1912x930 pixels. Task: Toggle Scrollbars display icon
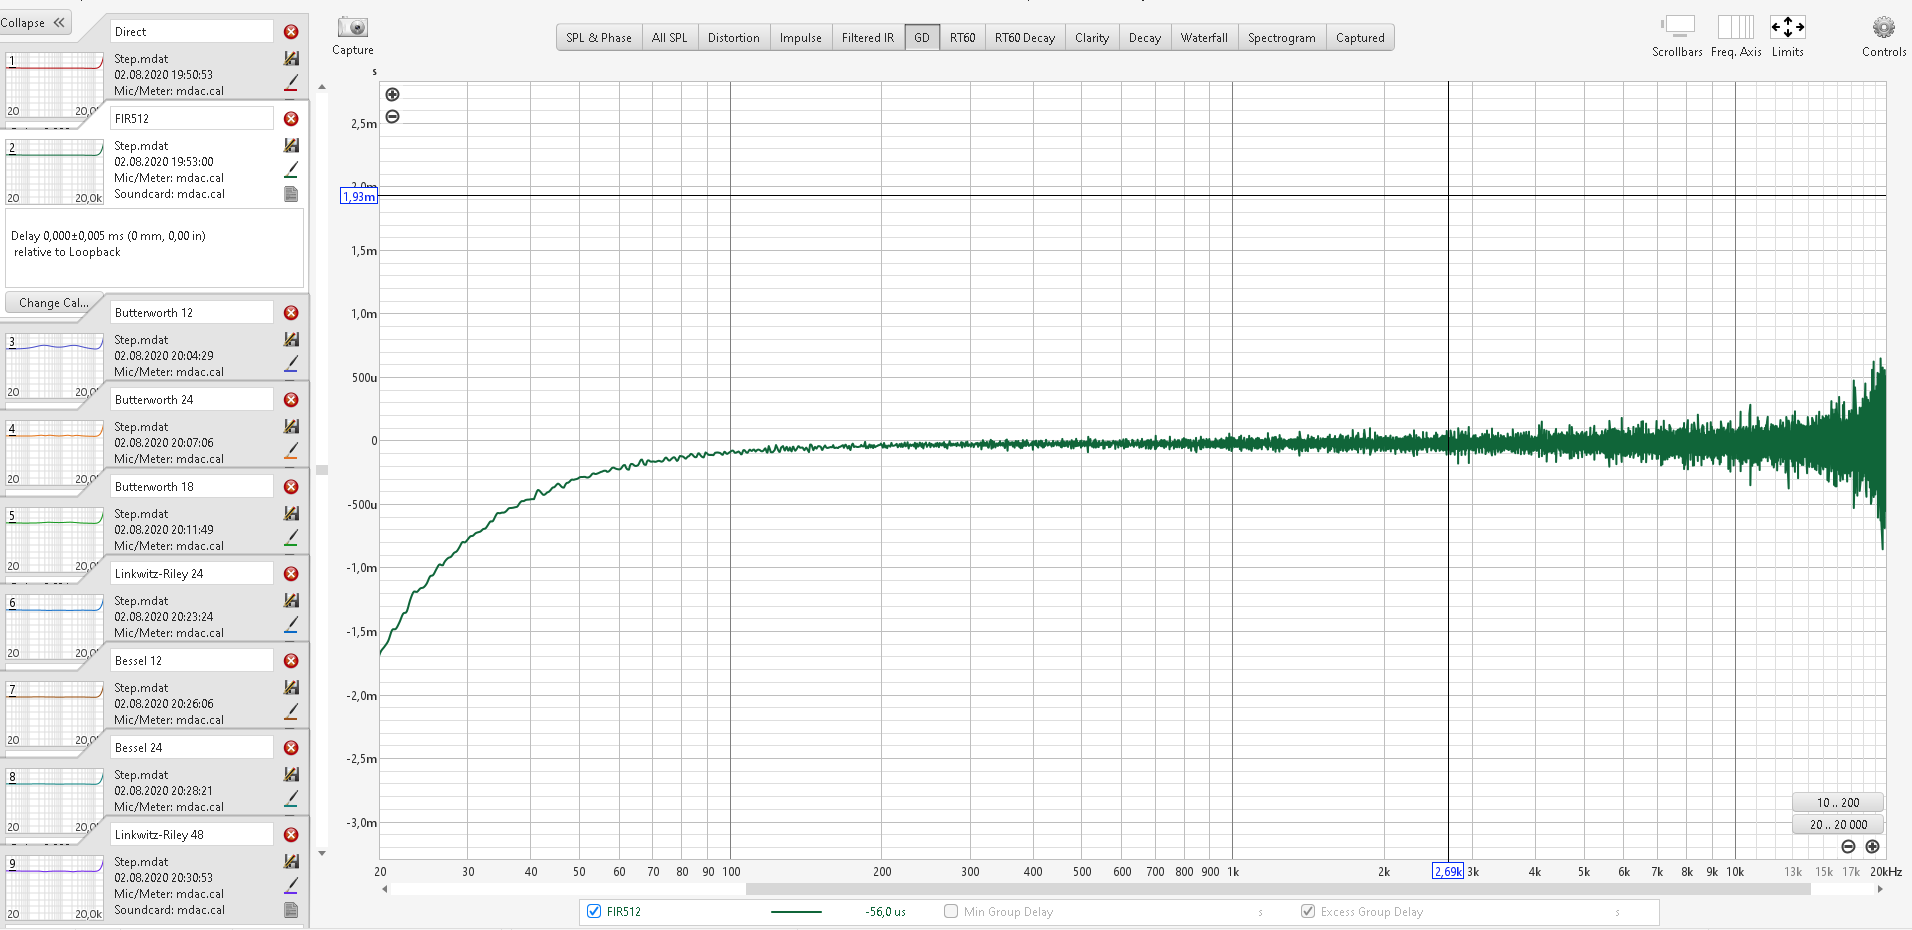tap(1677, 28)
